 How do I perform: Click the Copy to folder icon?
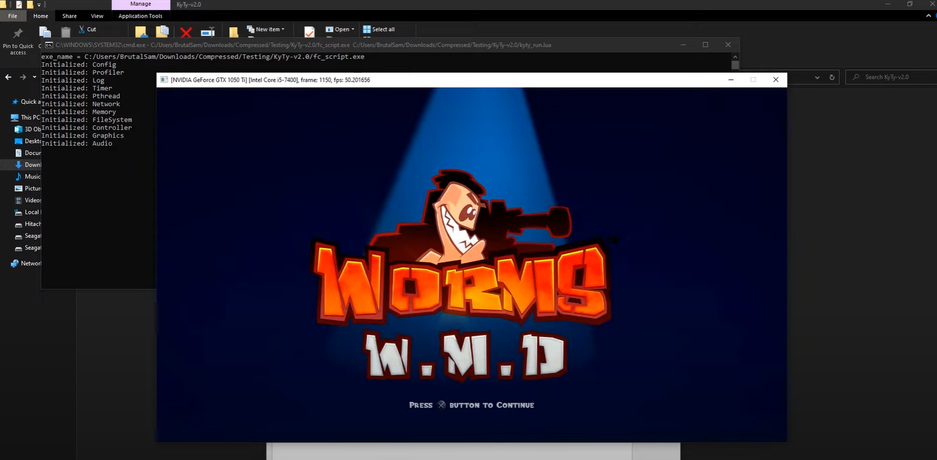tap(162, 32)
